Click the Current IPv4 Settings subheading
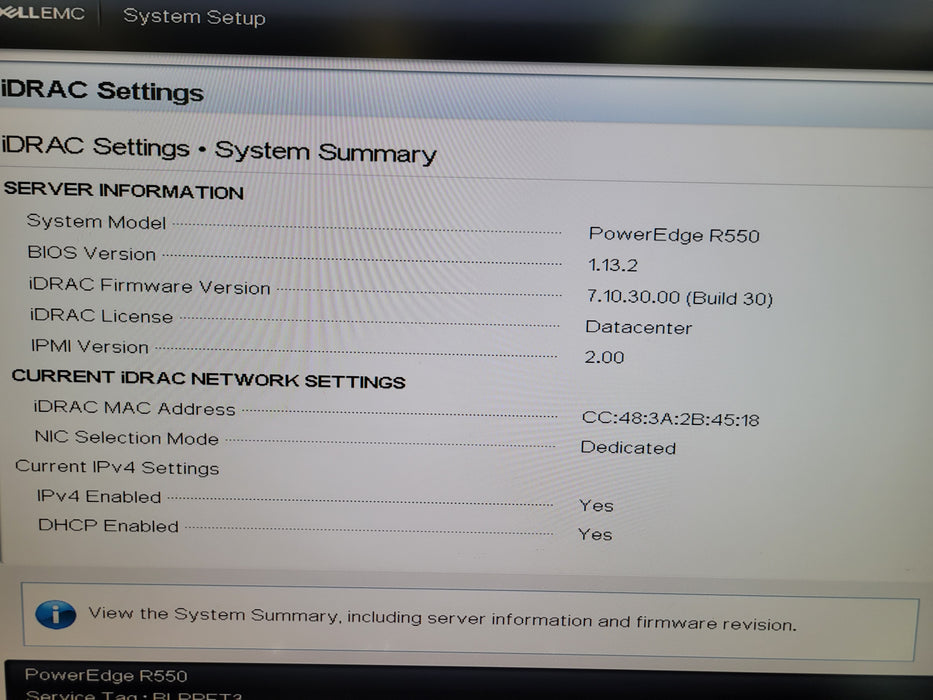Image resolution: width=933 pixels, height=700 pixels. 117,467
